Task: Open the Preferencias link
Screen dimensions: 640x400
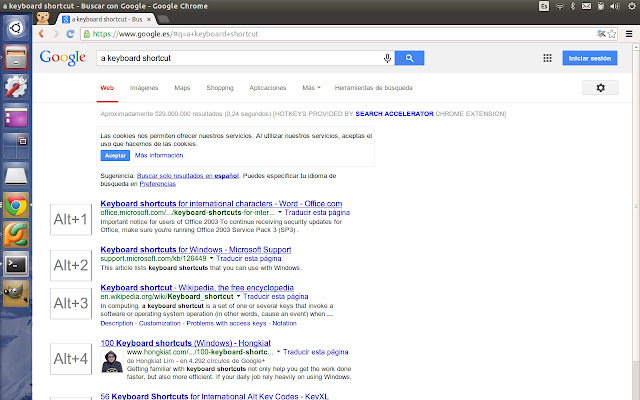Action: coord(158,184)
